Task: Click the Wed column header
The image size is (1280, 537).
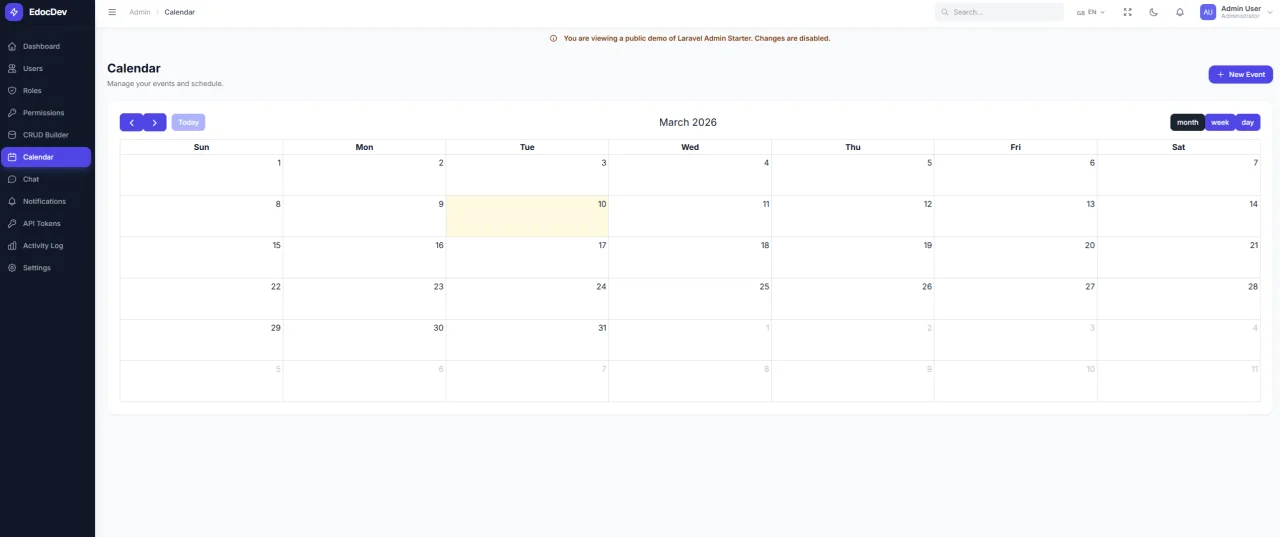Action: tap(690, 147)
